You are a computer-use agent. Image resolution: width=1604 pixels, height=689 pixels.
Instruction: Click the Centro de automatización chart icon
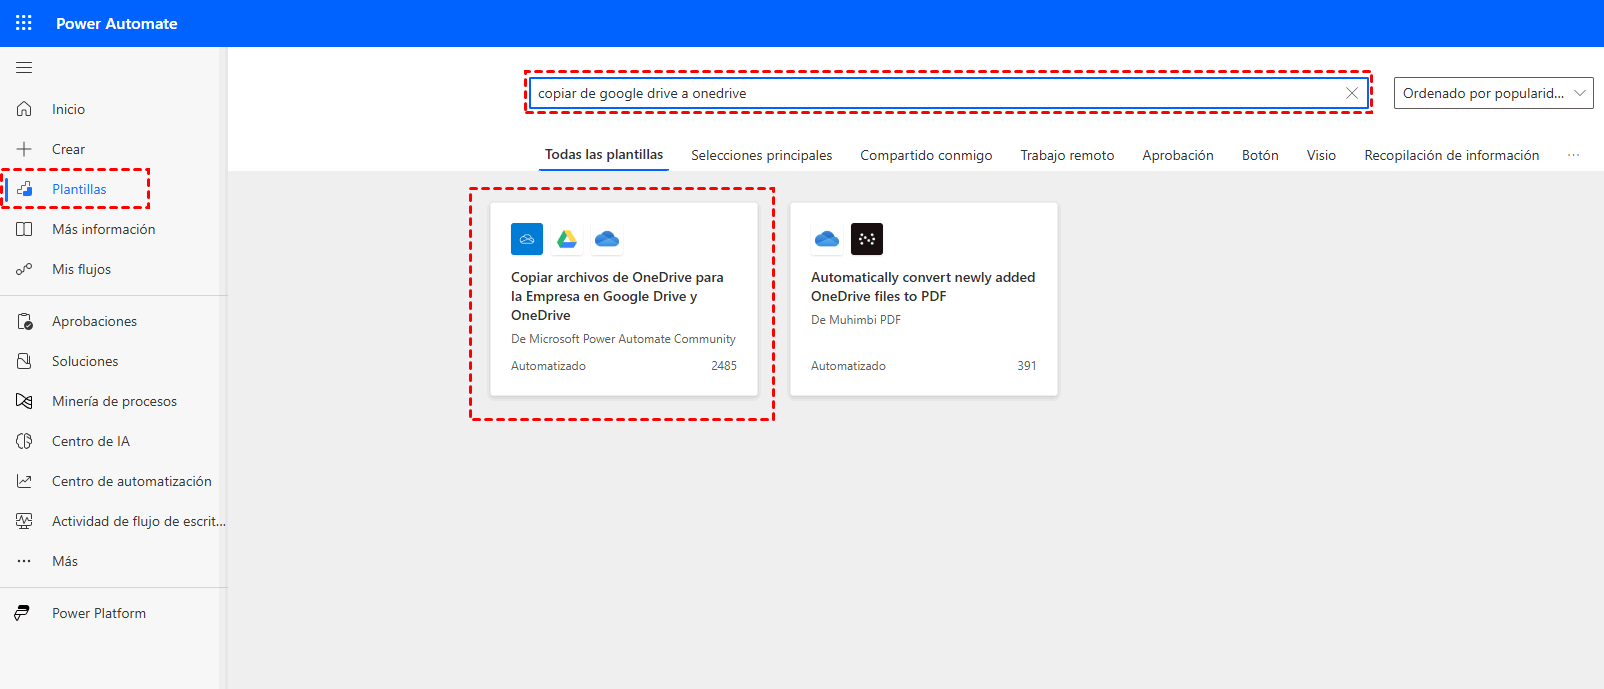pyautogui.click(x=24, y=481)
